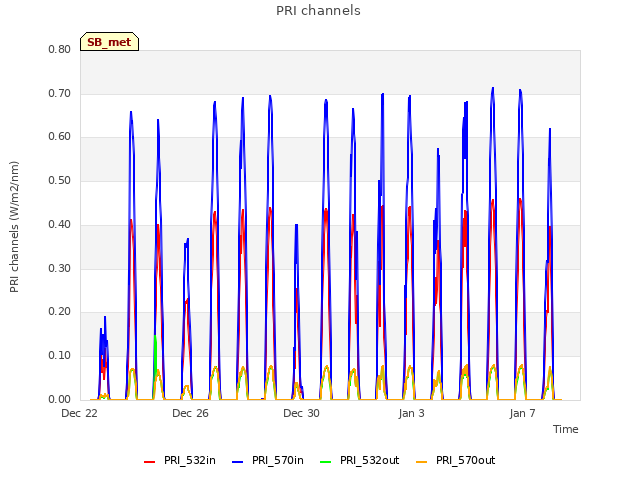Click the green PRI_532out legend swatch
Screen dimensions: 640x480
point(326,462)
